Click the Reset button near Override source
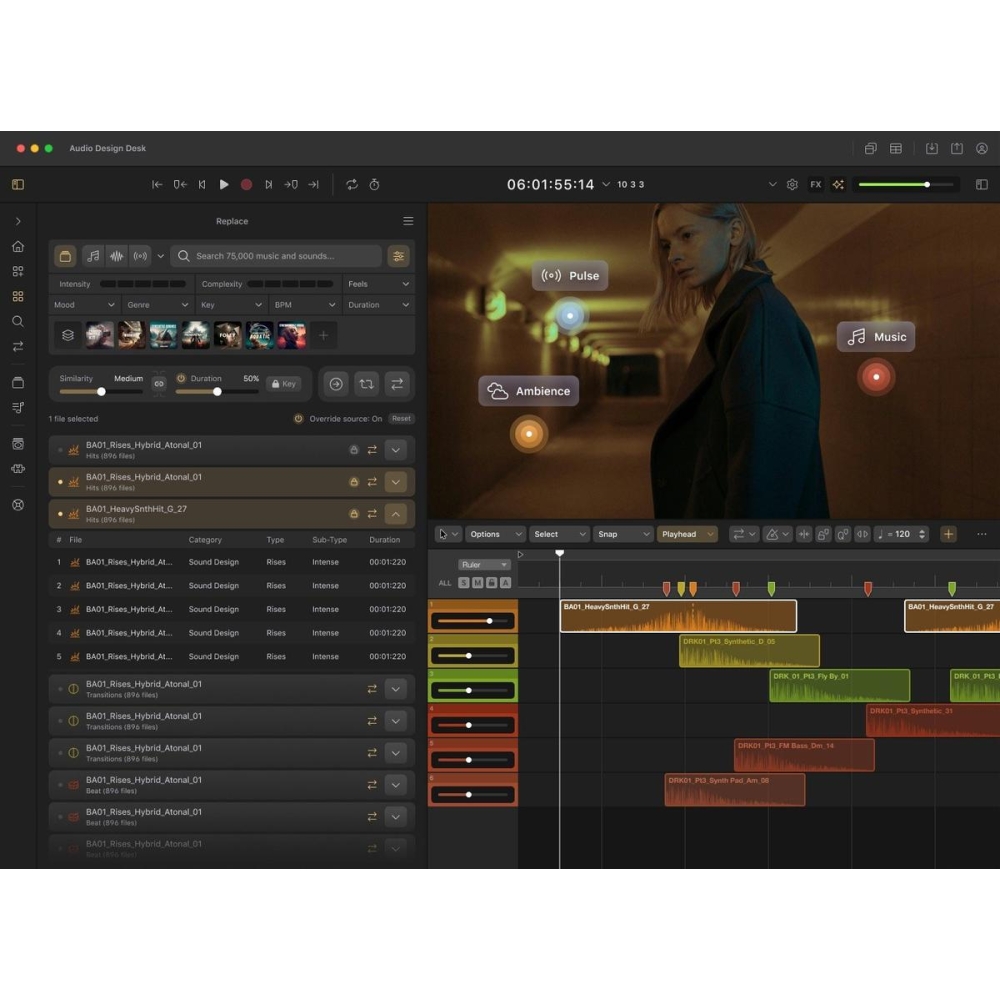The width and height of the screenshot is (1000, 1000). click(401, 419)
